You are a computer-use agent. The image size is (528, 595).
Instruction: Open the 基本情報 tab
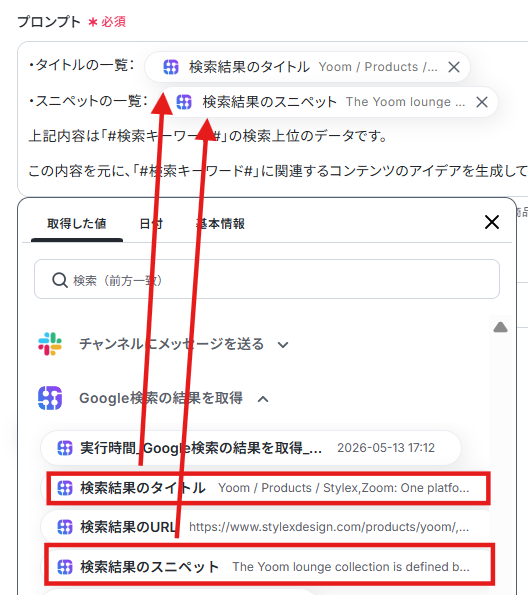tap(221, 224)
